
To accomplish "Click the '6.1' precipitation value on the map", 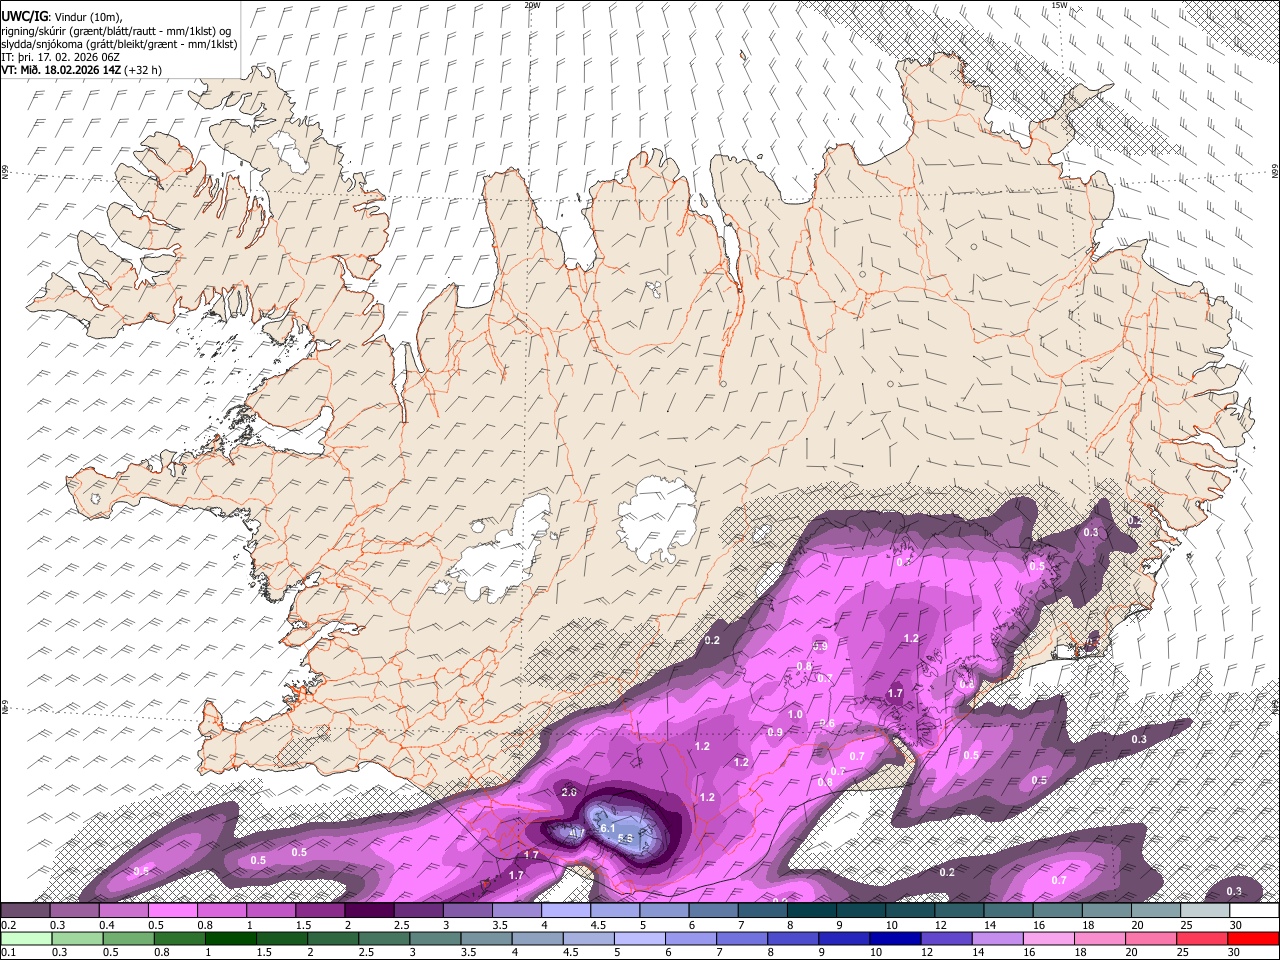I will coord(607,828).
